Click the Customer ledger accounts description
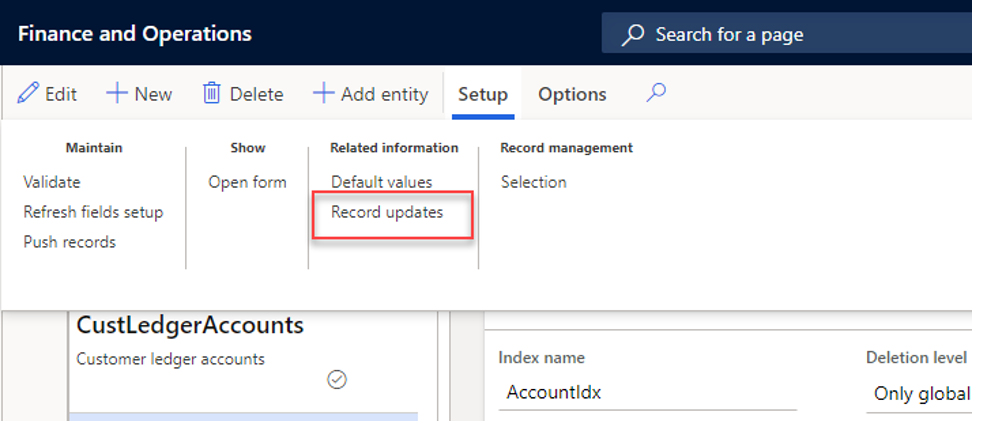The width and height of the screenshot is (985, 421). pos(170,359)
